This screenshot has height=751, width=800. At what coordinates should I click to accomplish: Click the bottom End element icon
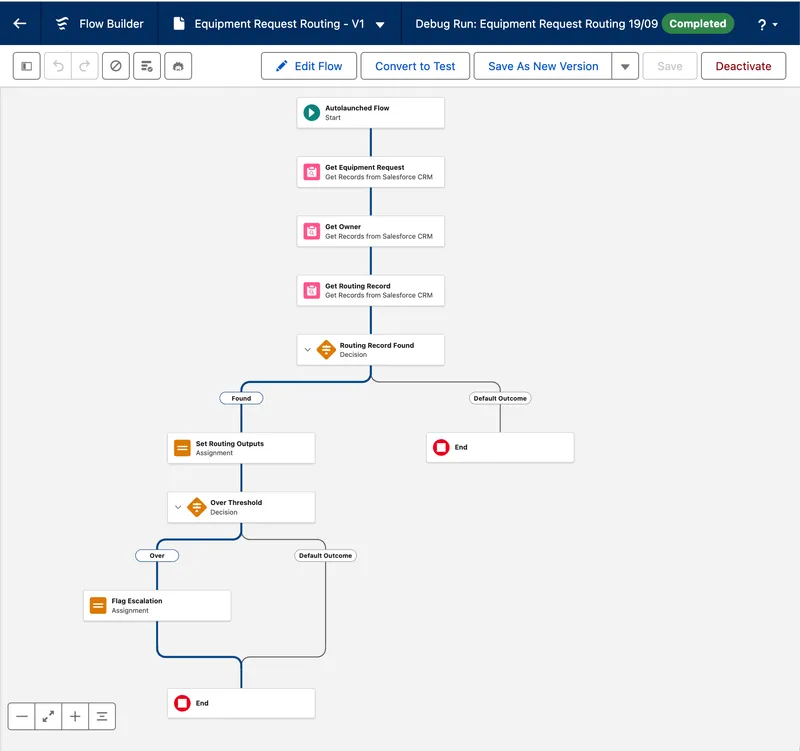(x=182, y=703)
